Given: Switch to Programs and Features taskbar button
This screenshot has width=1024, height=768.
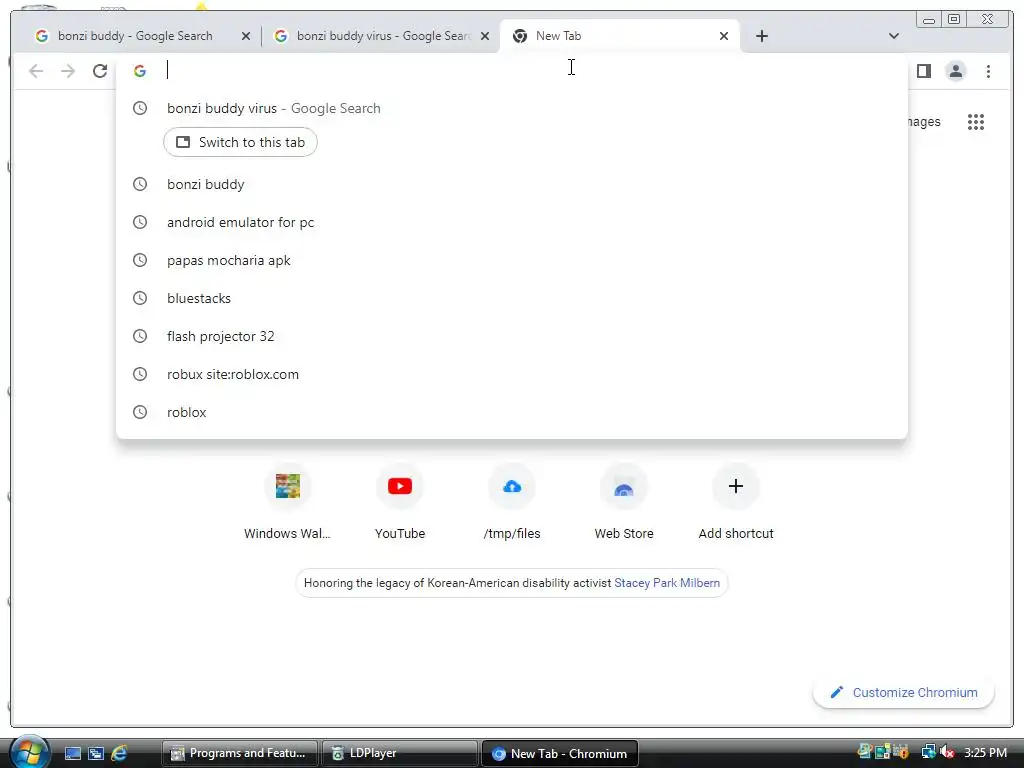Looking at the screenshot, I should click(239, 753).
